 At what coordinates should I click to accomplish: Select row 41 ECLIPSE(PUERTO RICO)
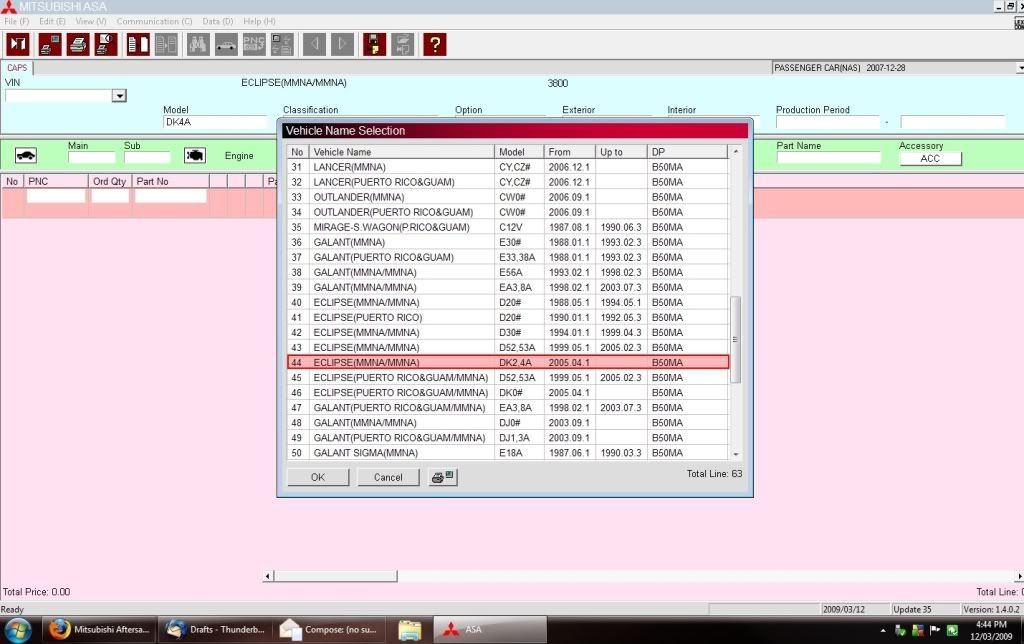(x=508, y=317)
